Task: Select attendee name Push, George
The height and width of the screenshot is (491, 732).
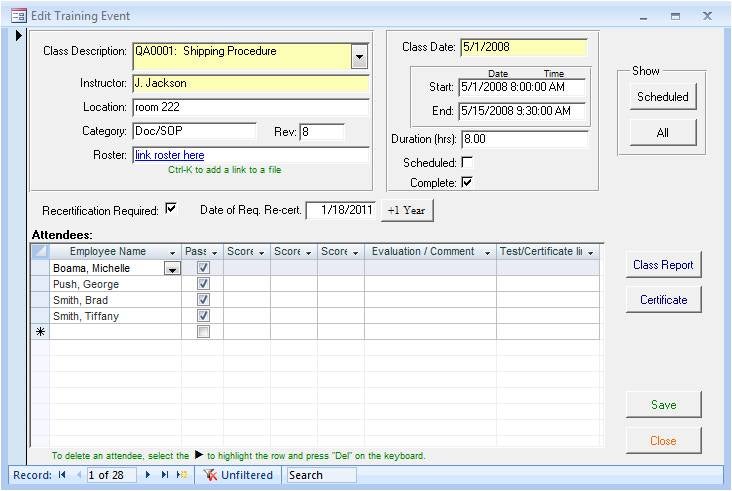Action: tap(86, 284)
